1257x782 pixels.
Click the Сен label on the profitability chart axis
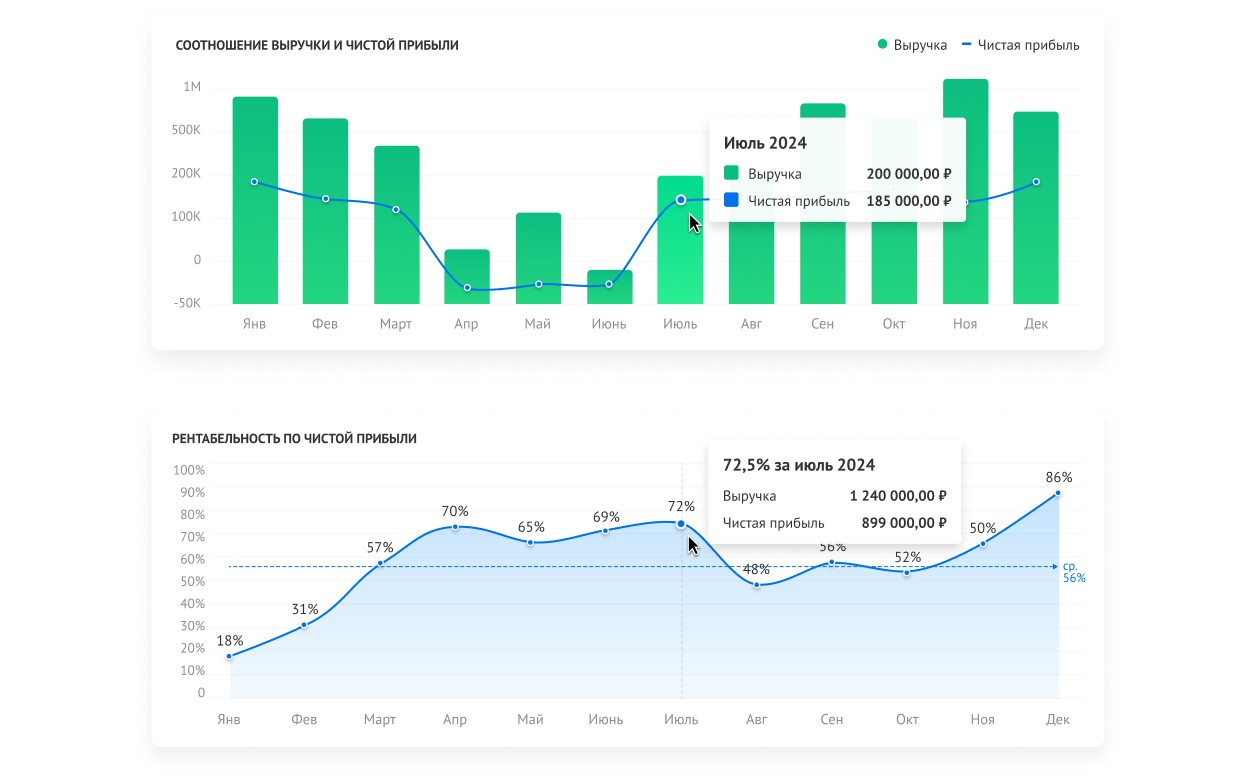tap(832, 719)
